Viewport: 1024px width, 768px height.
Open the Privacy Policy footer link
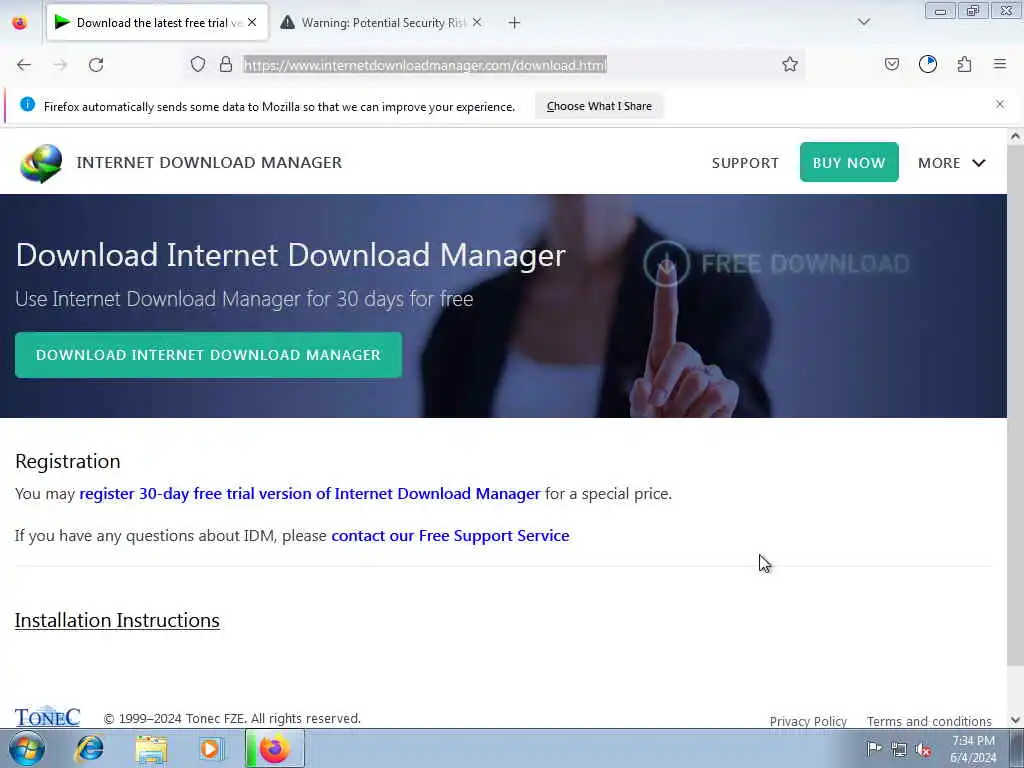[808, 721]
